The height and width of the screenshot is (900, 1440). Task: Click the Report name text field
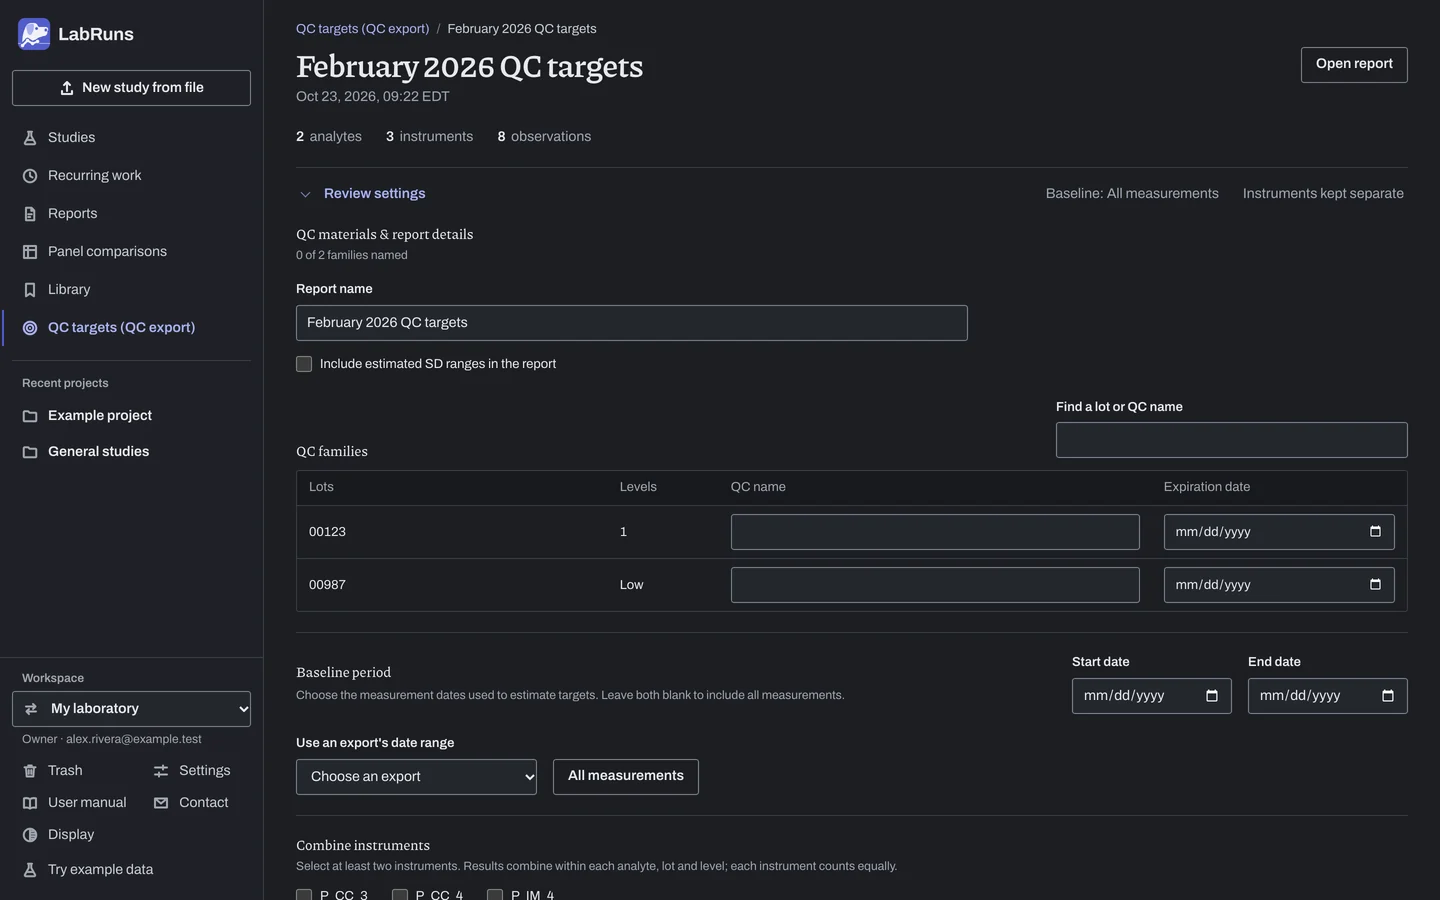[632, 323]
